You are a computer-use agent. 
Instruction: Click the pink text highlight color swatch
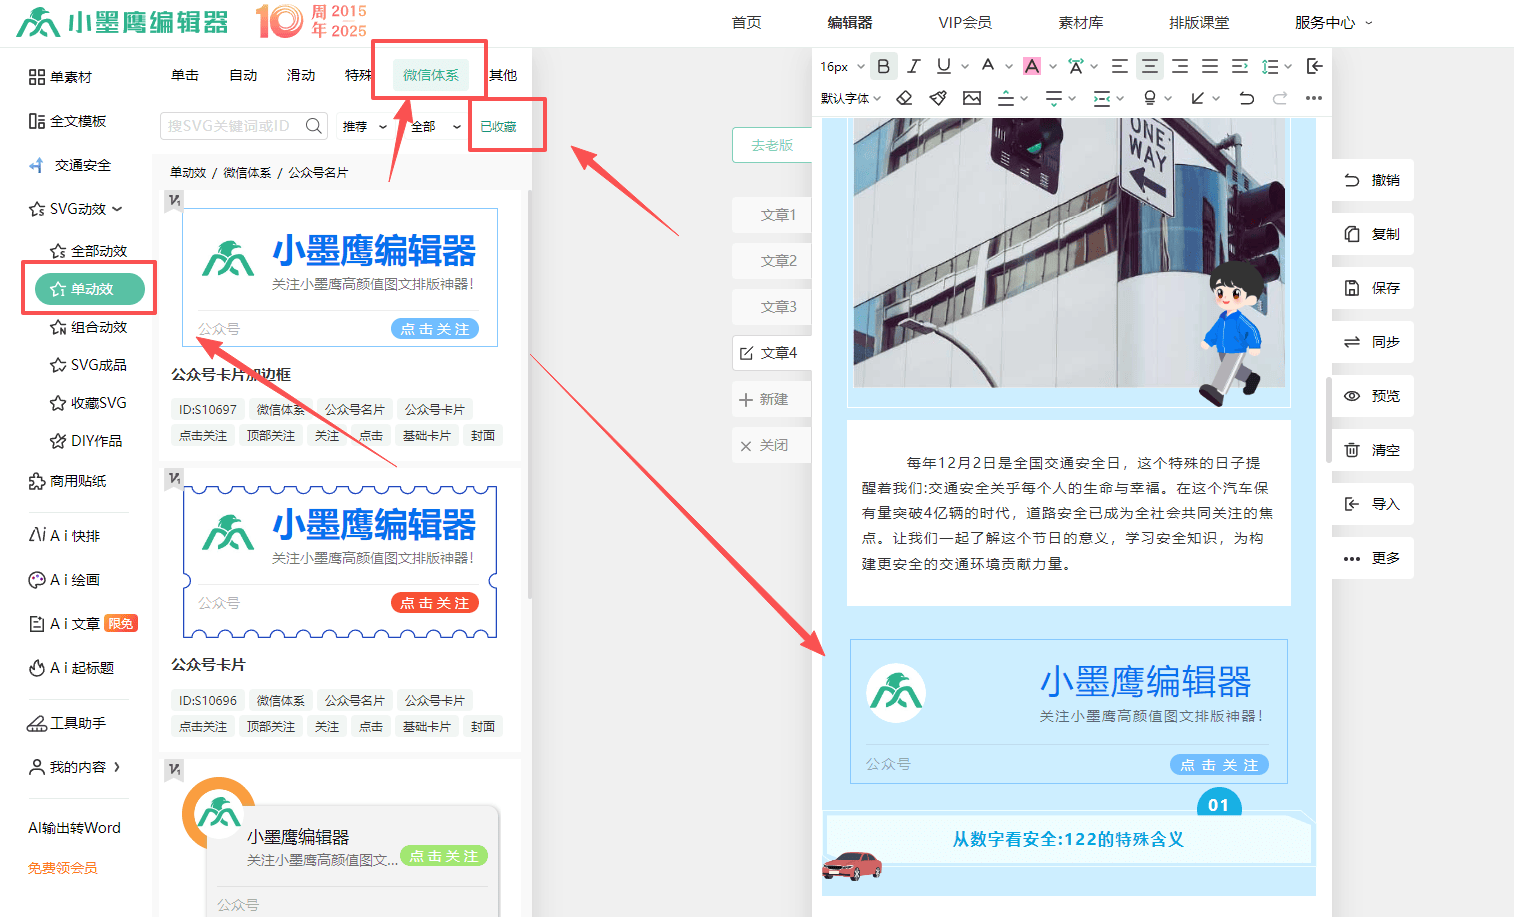[1032, 66]
